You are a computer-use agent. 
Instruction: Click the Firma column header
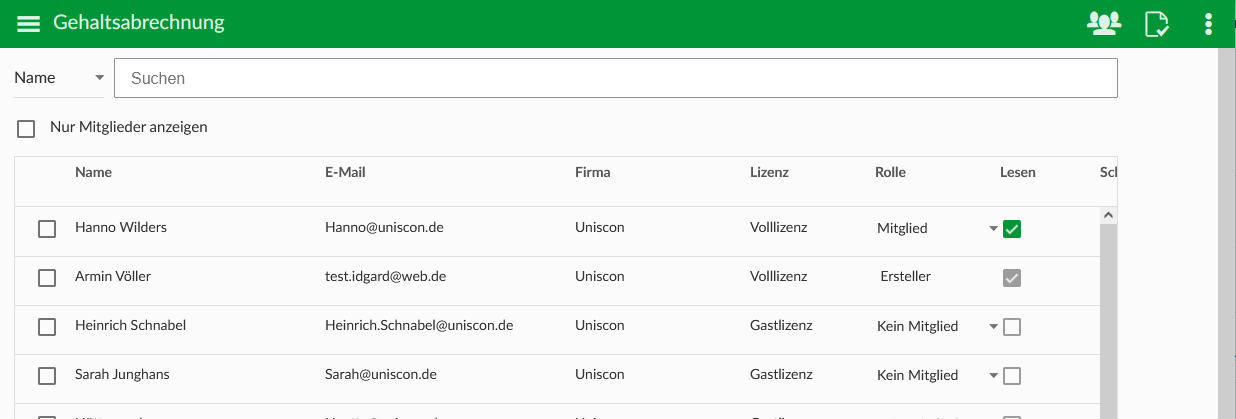coord(592,172)
